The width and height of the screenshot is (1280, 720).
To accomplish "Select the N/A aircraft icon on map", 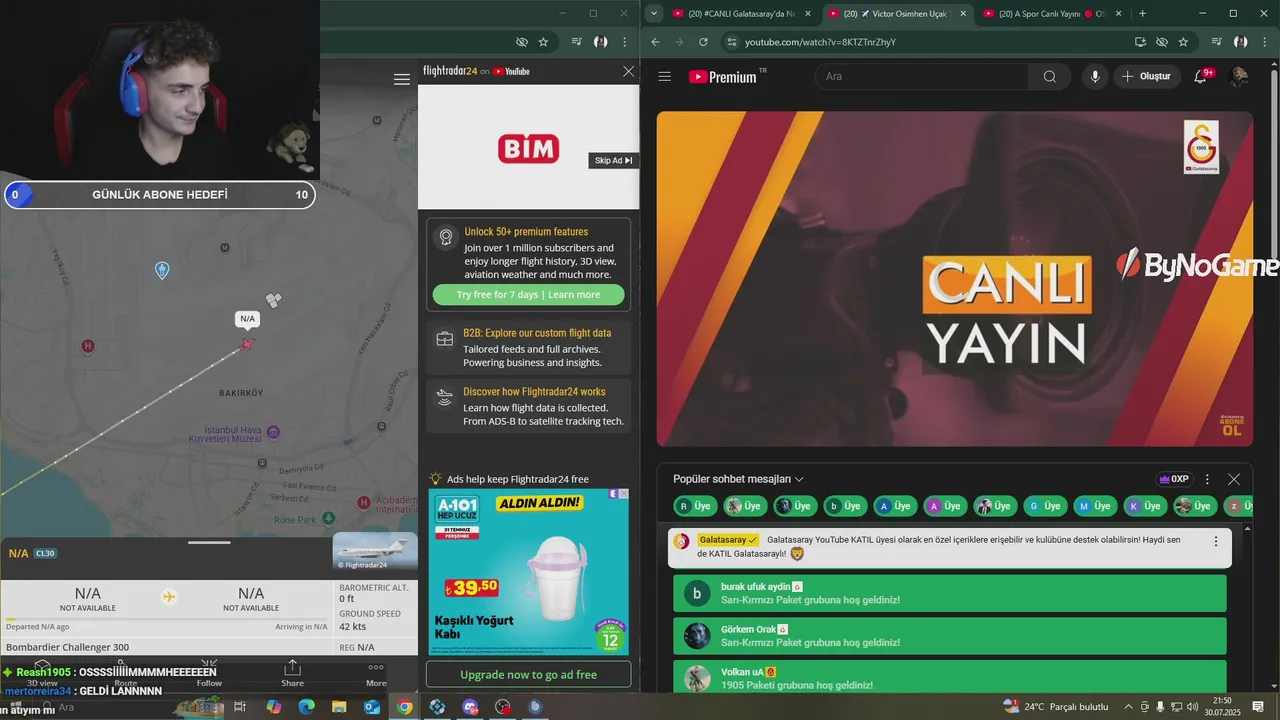I will tap(247, 344).
